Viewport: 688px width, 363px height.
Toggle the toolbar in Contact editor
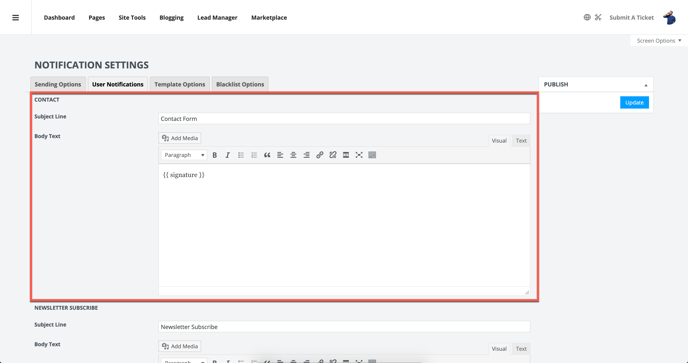point(372,155)
